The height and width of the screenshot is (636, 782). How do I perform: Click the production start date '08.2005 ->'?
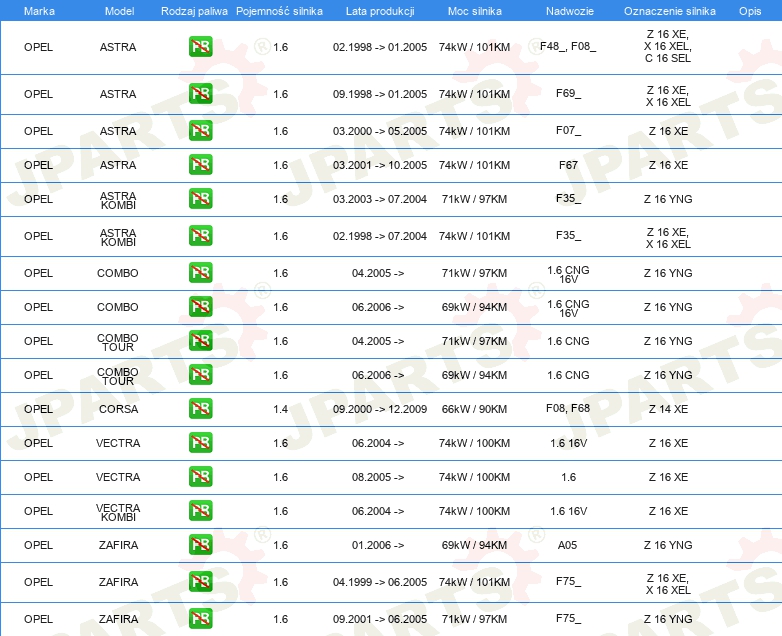pos(378,477)
